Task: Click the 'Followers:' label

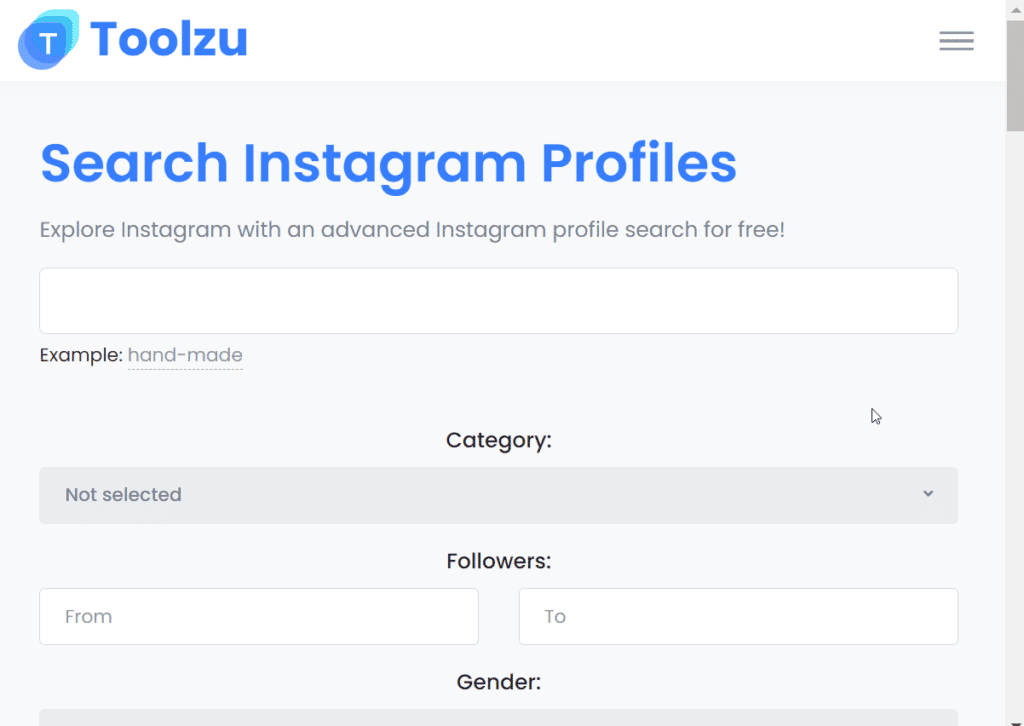Action: point(498,561)
